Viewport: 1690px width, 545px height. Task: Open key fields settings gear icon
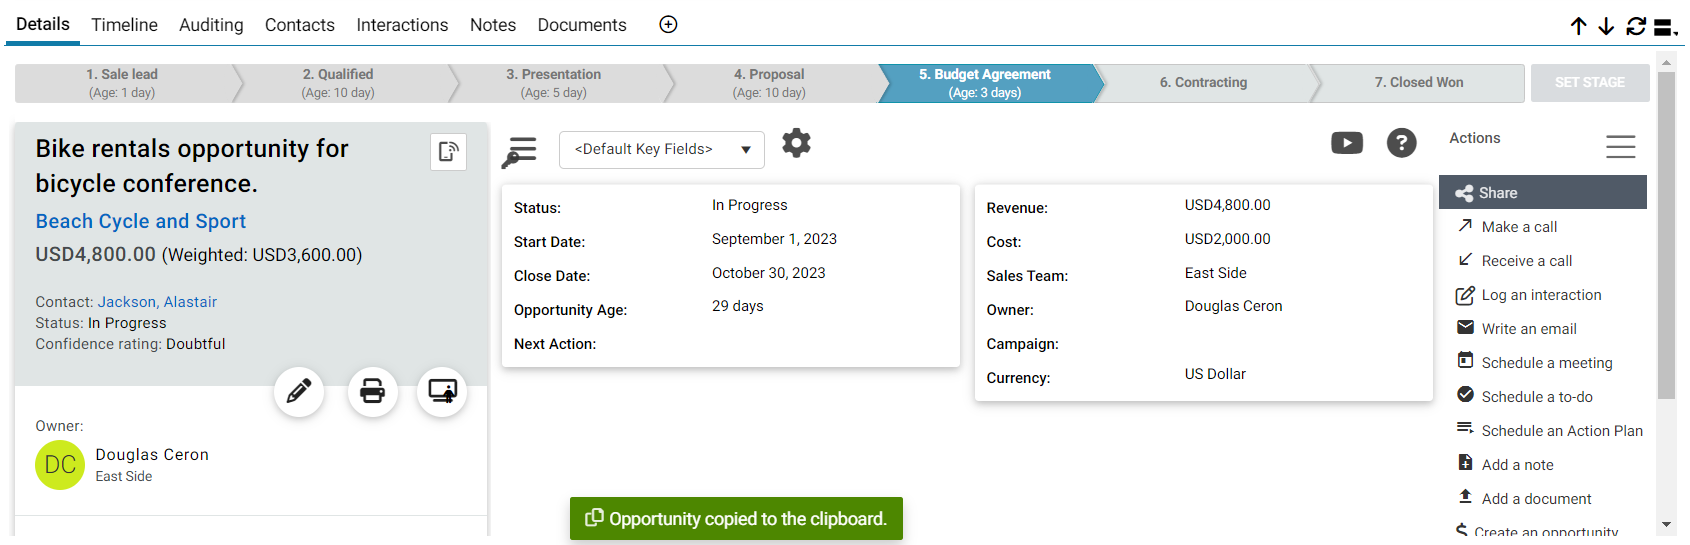tap(796, 143)
